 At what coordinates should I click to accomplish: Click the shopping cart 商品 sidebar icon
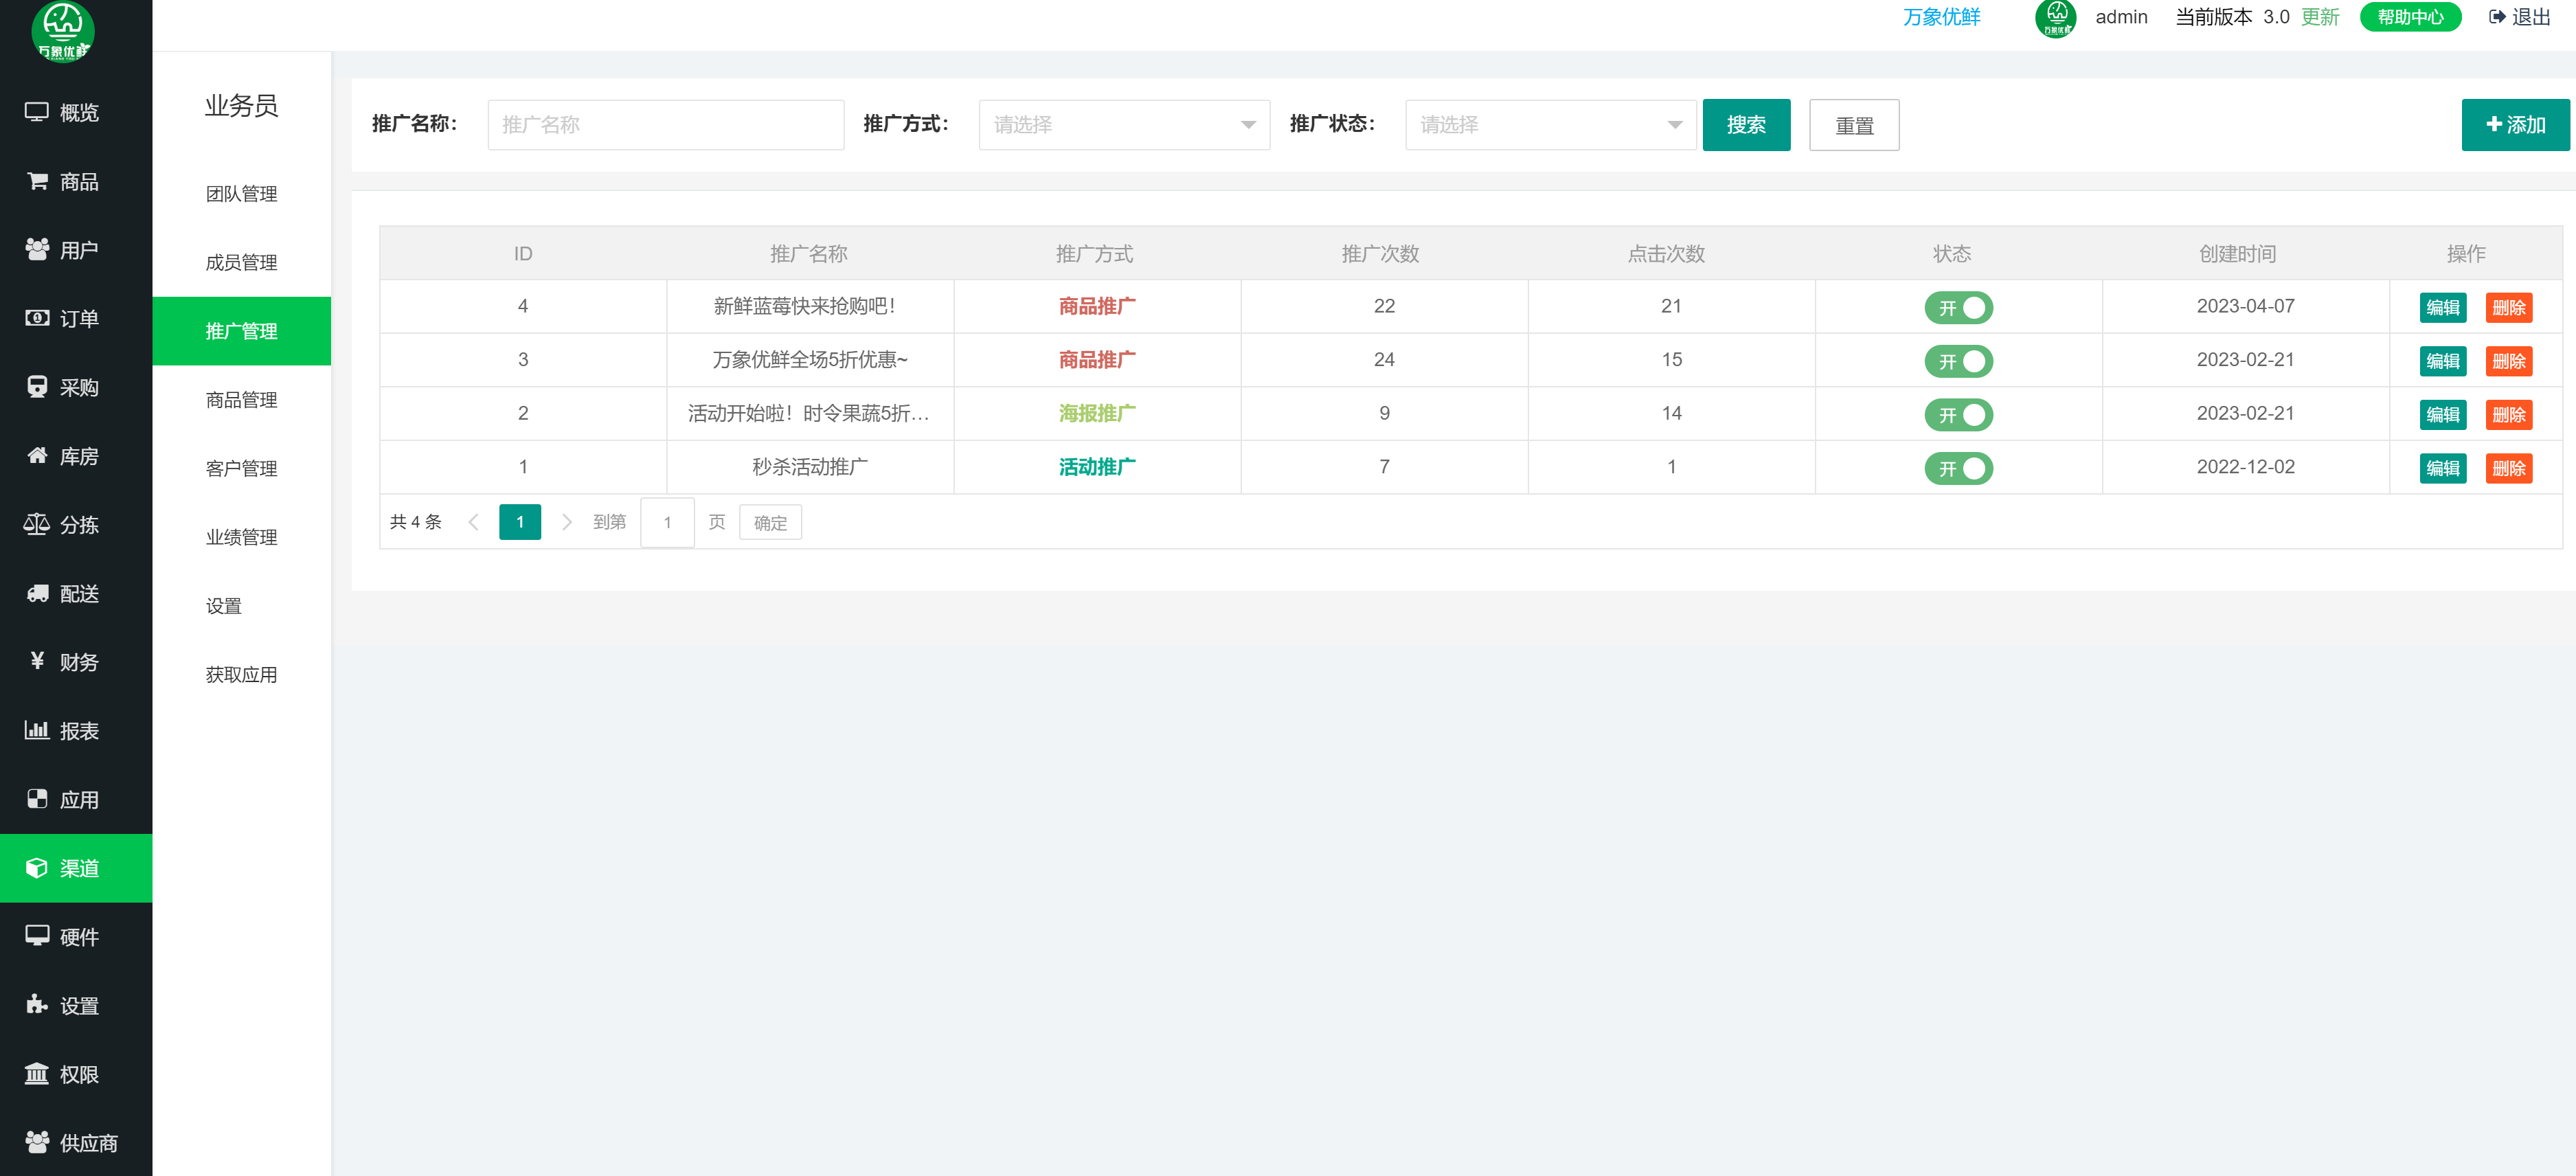37,181
